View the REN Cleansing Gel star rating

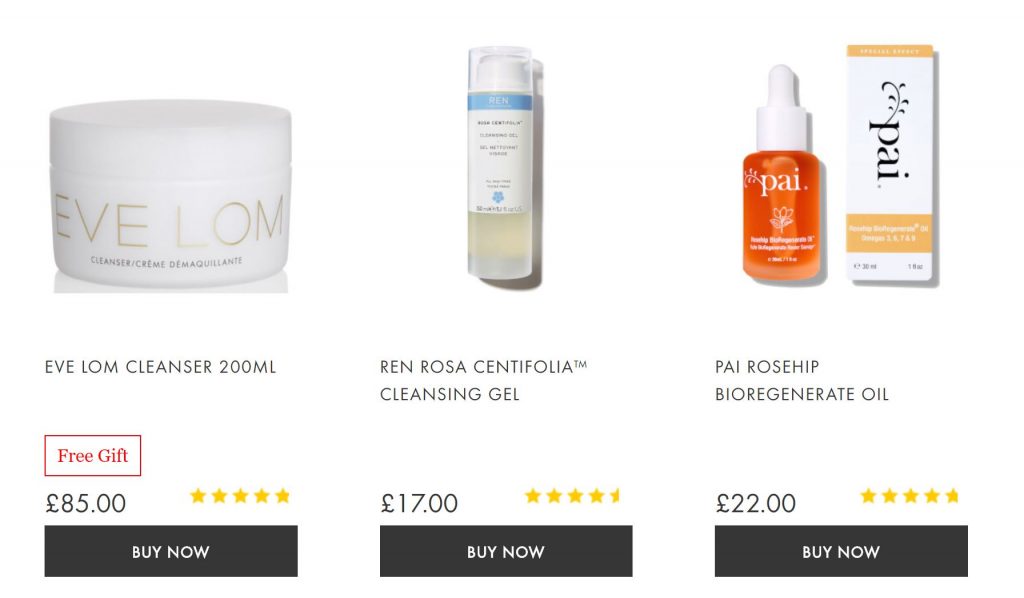point(572,496)
